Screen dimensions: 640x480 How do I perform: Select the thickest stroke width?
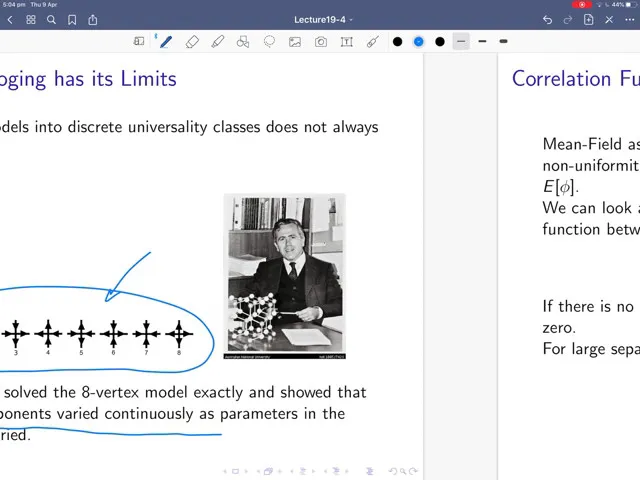click(503, 42)
